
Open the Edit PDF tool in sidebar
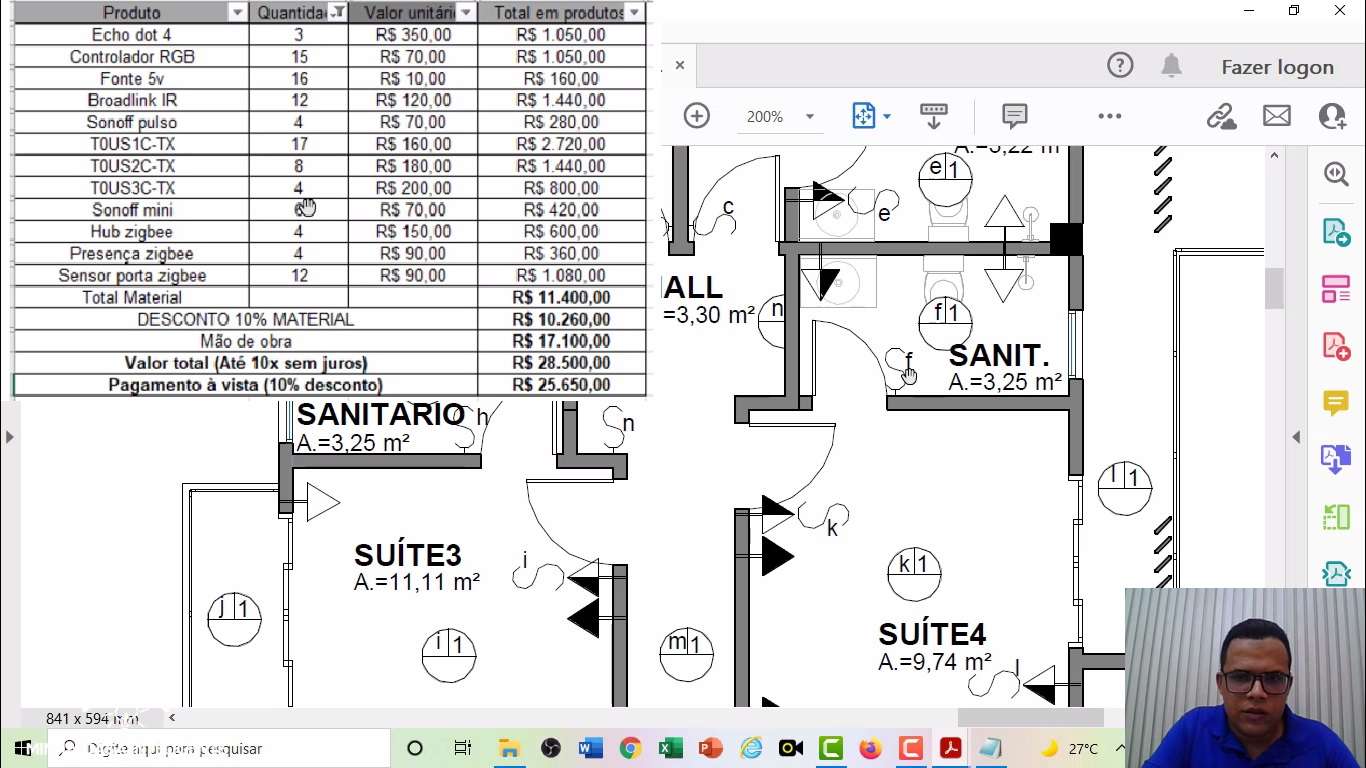[x=1336, y=290]
